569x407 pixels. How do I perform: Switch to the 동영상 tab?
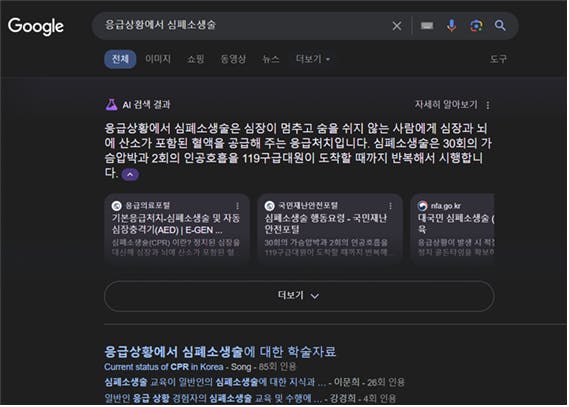[233, 59]
